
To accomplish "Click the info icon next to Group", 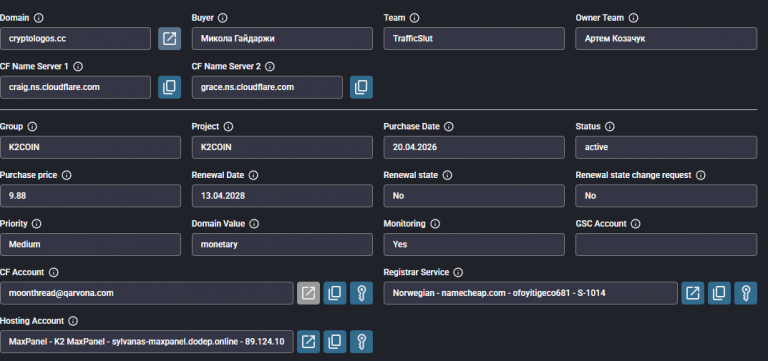I will click(x=32, y=126).
